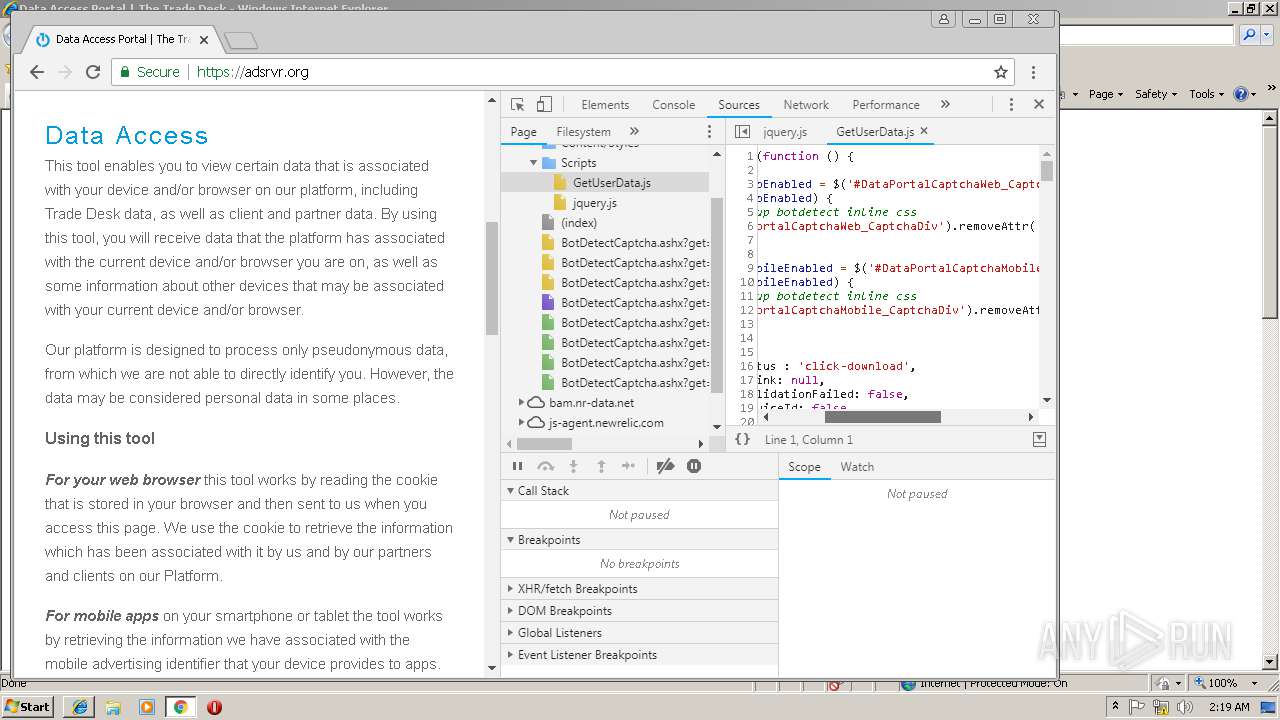Expand the js-agent.newrelic.com domain

(x=521, y=422)
